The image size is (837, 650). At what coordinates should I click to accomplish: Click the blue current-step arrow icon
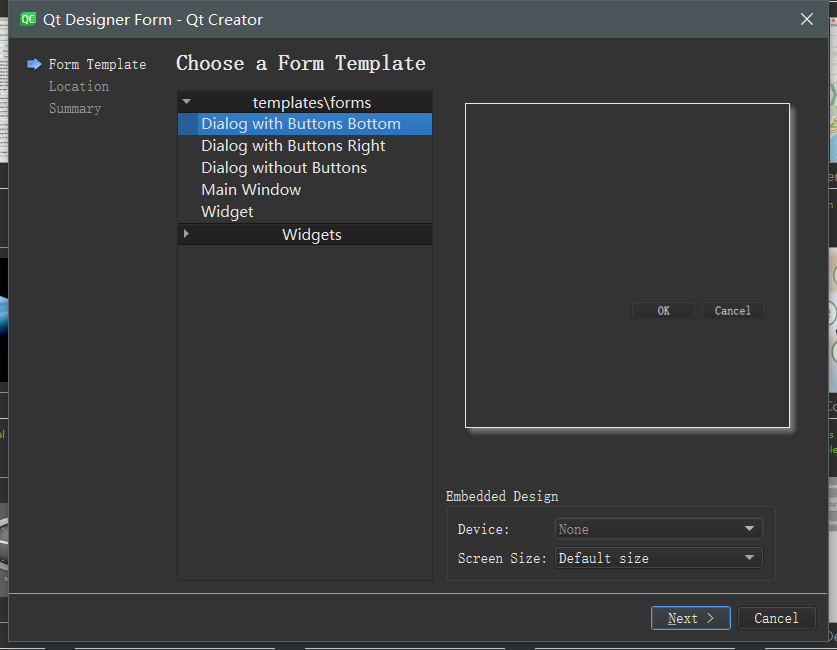[34, 64]
